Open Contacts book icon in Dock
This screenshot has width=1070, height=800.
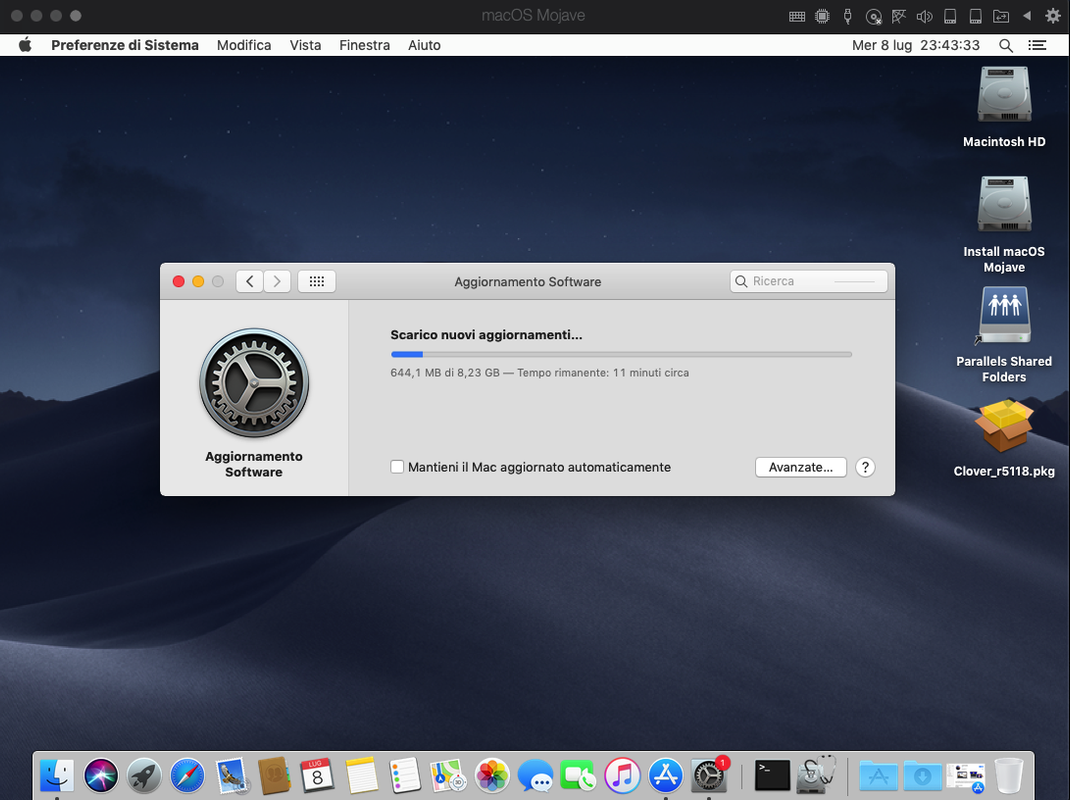click(x=274, y=776)
